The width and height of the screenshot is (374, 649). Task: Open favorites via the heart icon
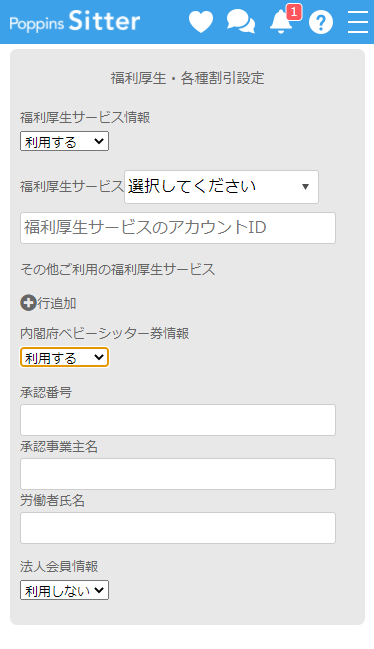(201, 22)
